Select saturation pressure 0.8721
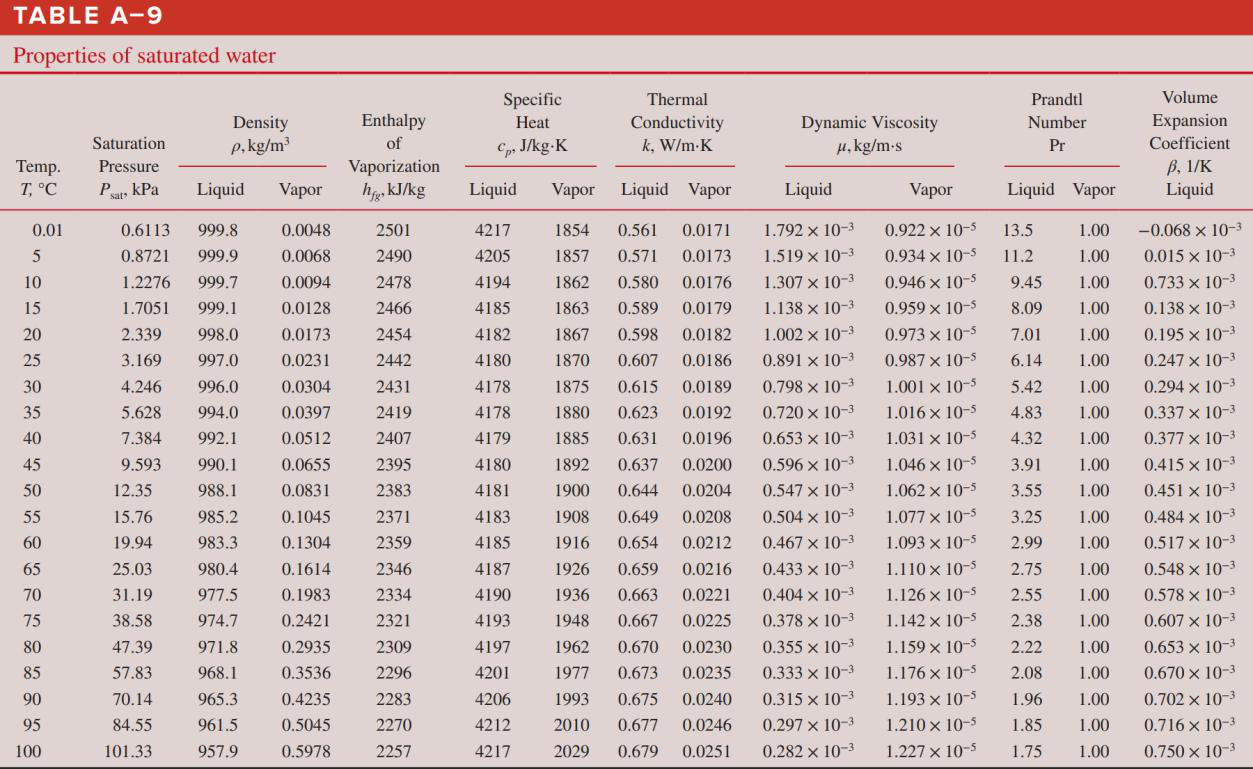This screenshot has width=1253, height=769. (x=145, y=255)
